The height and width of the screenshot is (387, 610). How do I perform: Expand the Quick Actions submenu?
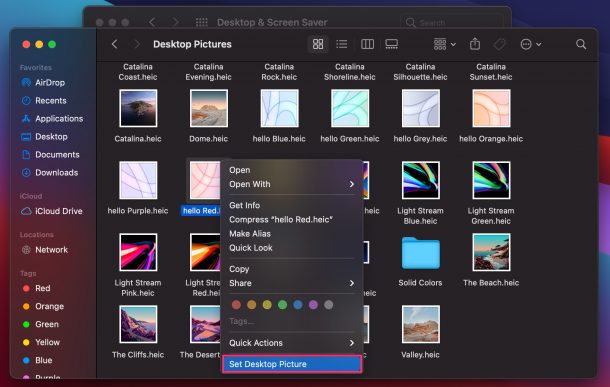click(x=292, y=343)
